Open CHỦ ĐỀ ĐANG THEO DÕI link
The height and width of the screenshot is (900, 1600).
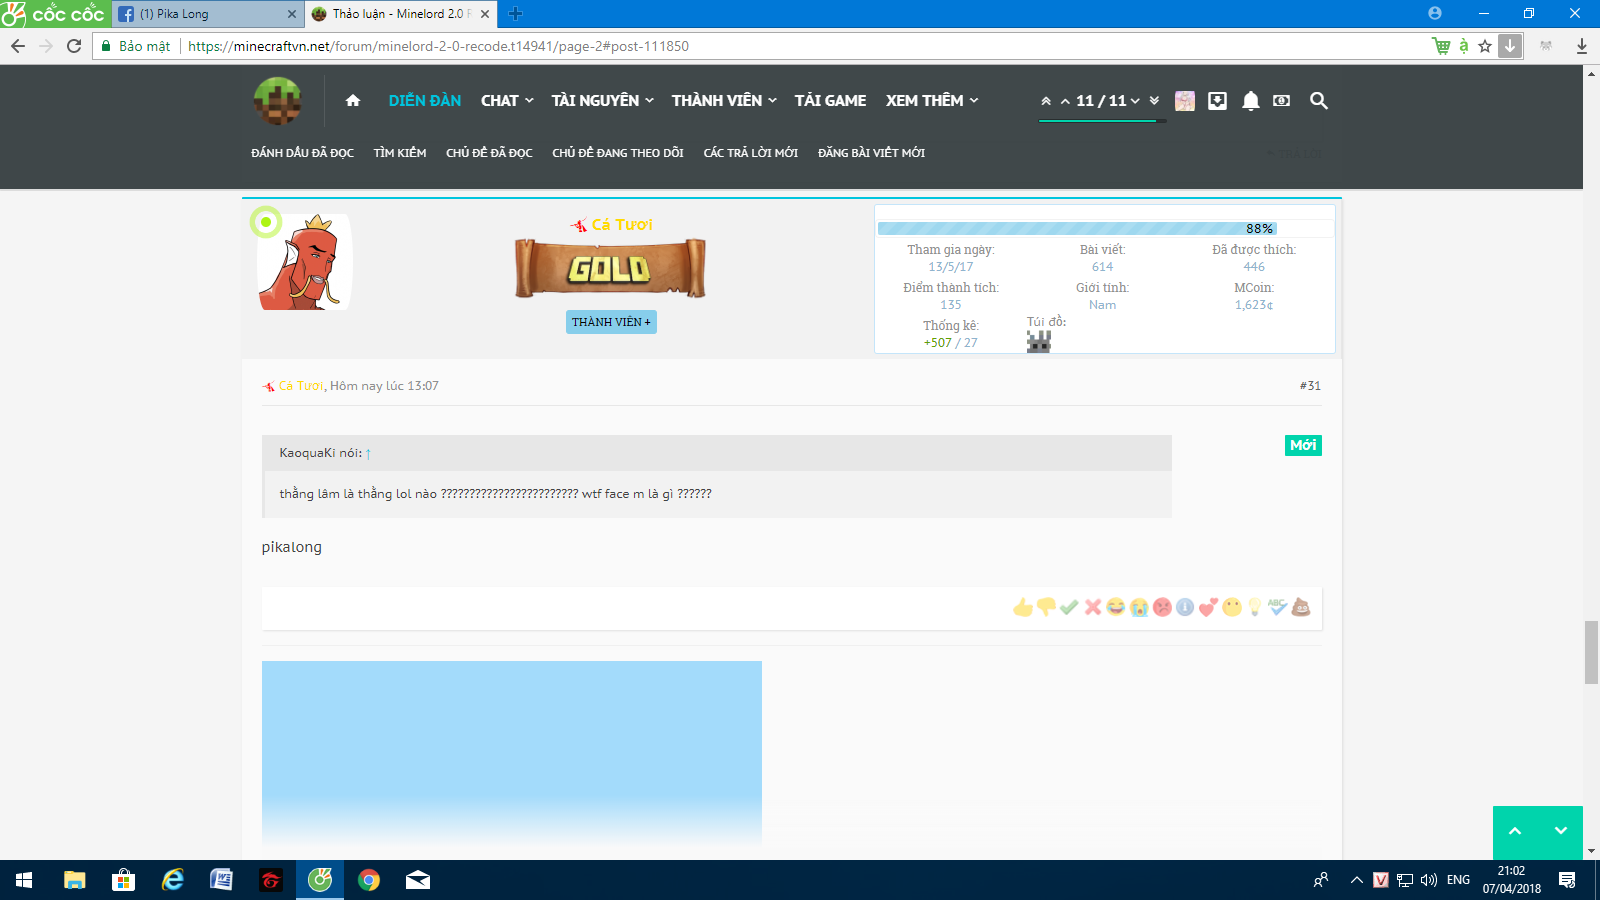618,153
